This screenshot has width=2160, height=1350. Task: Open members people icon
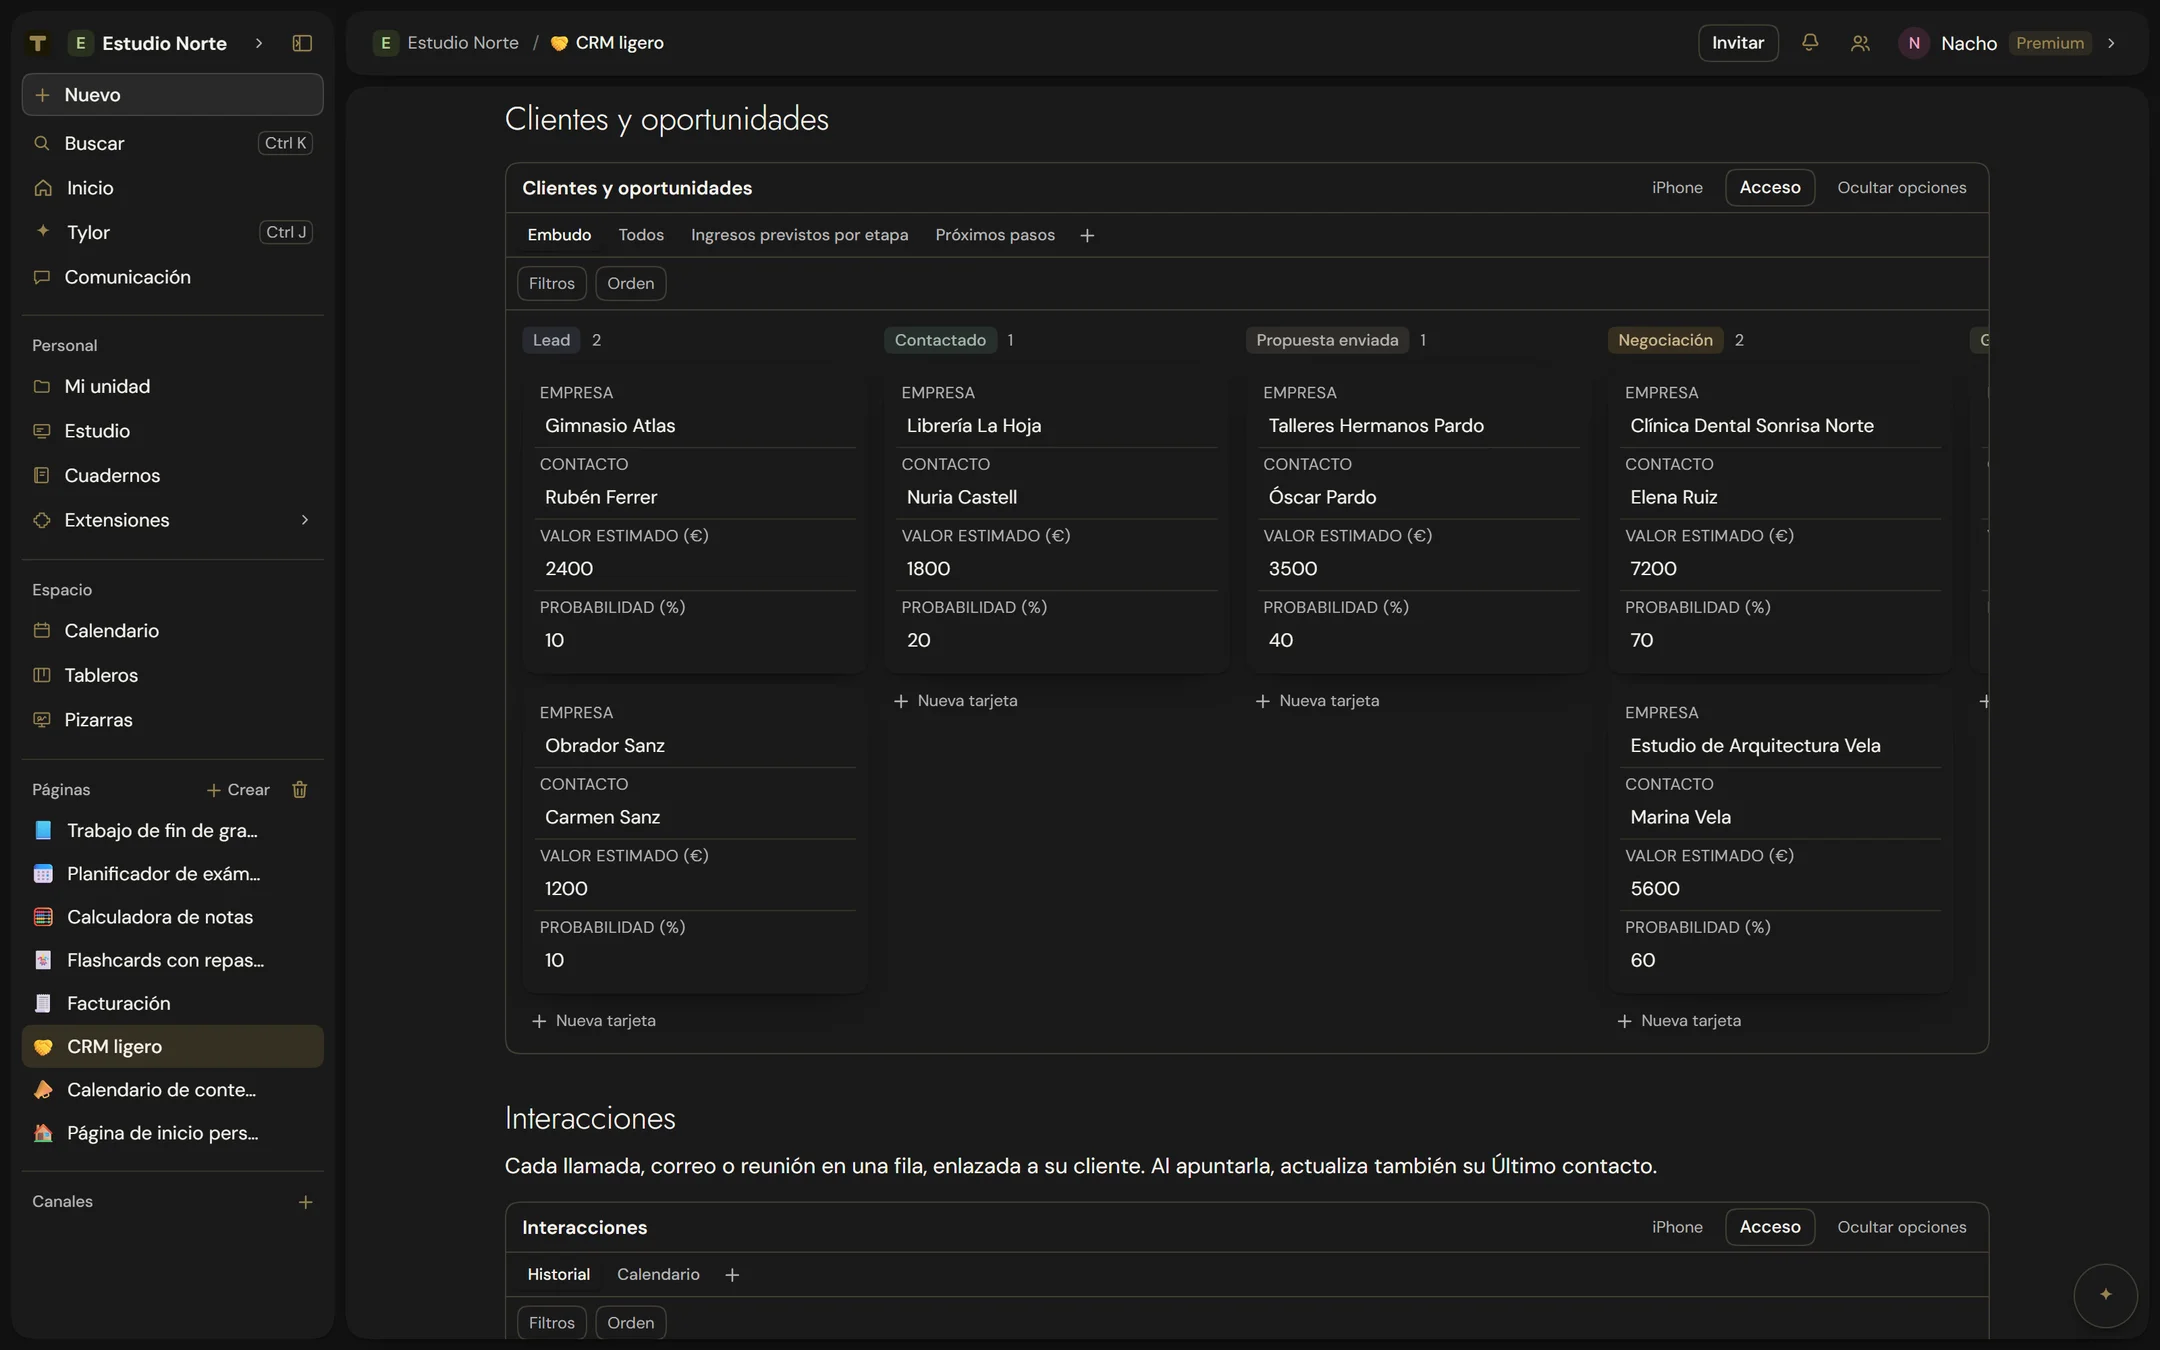[x=1860, y=43]
